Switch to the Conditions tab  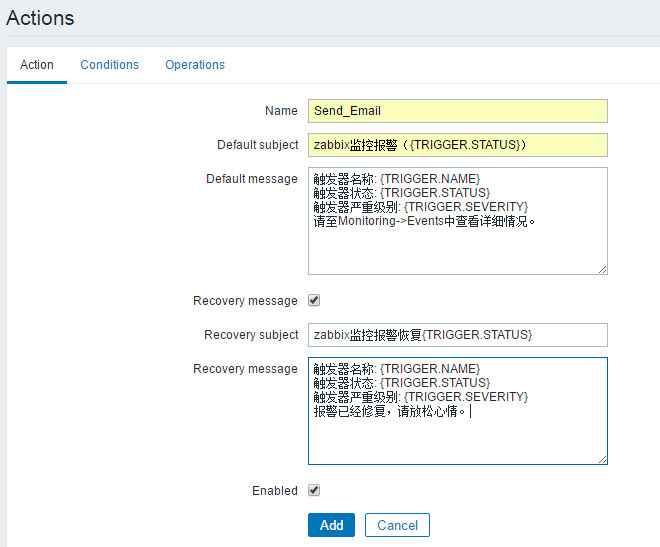109,65
